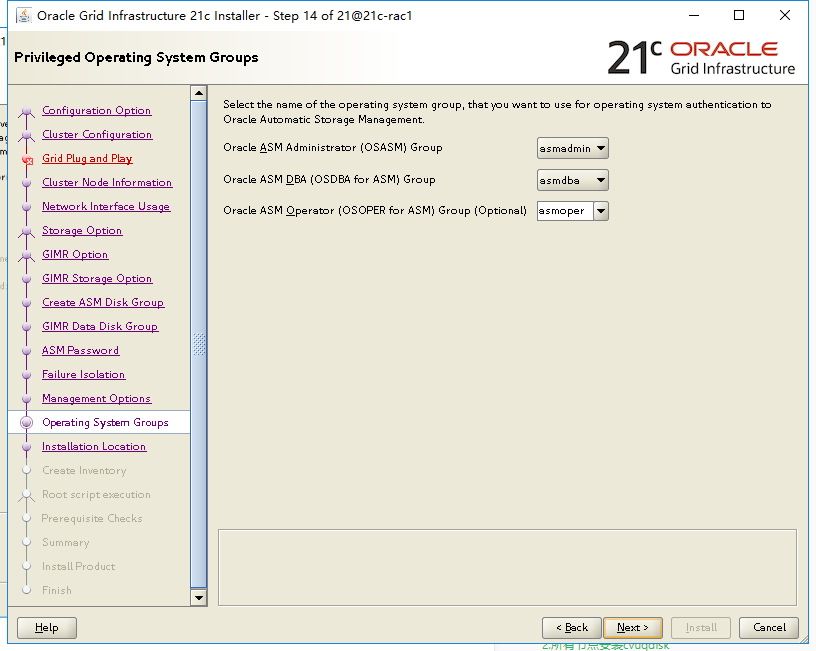Click the asmoper text field in OSOPER combo box
The image size is (816, 651).
click(x=565, y=211)
